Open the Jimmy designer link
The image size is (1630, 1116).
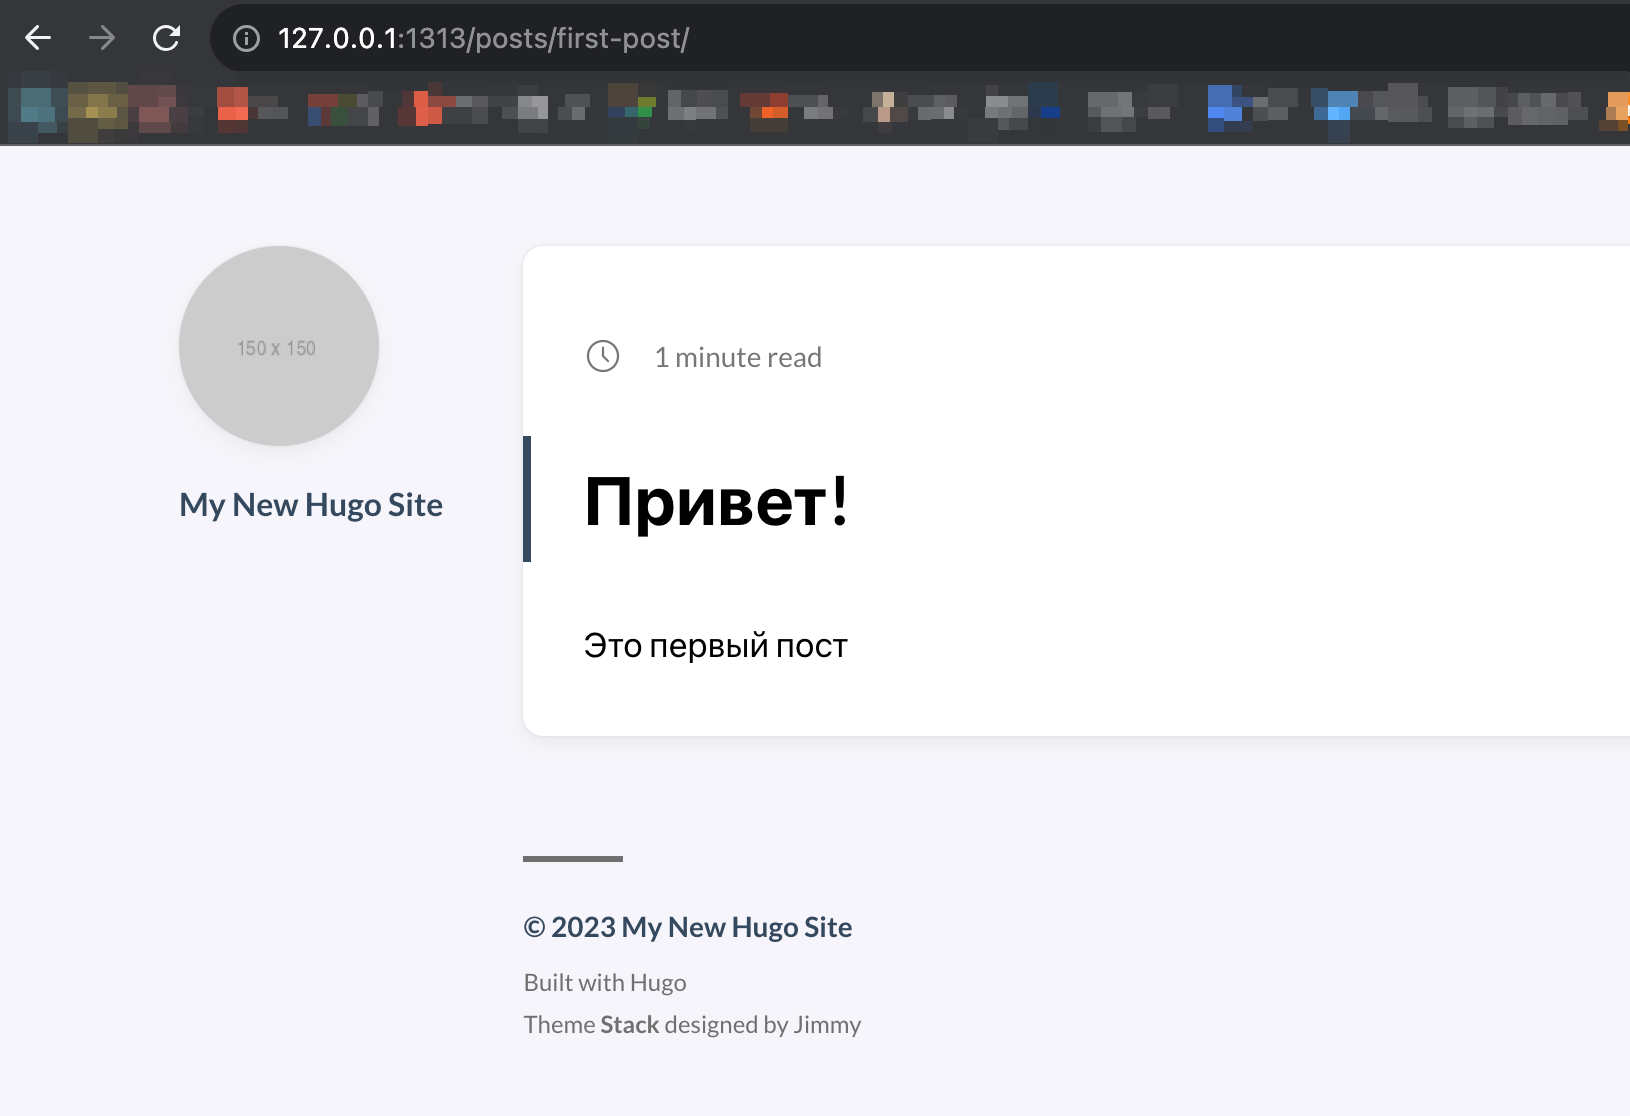pos(827,1025)
